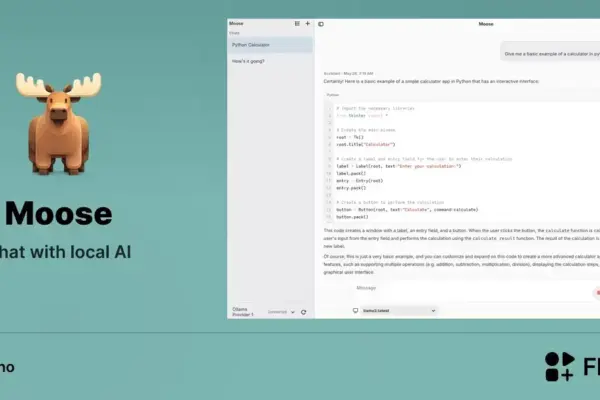Click the "hat with local AI" tagline
Viewport: 600px width, 400px height.
(x=65, y=252)
